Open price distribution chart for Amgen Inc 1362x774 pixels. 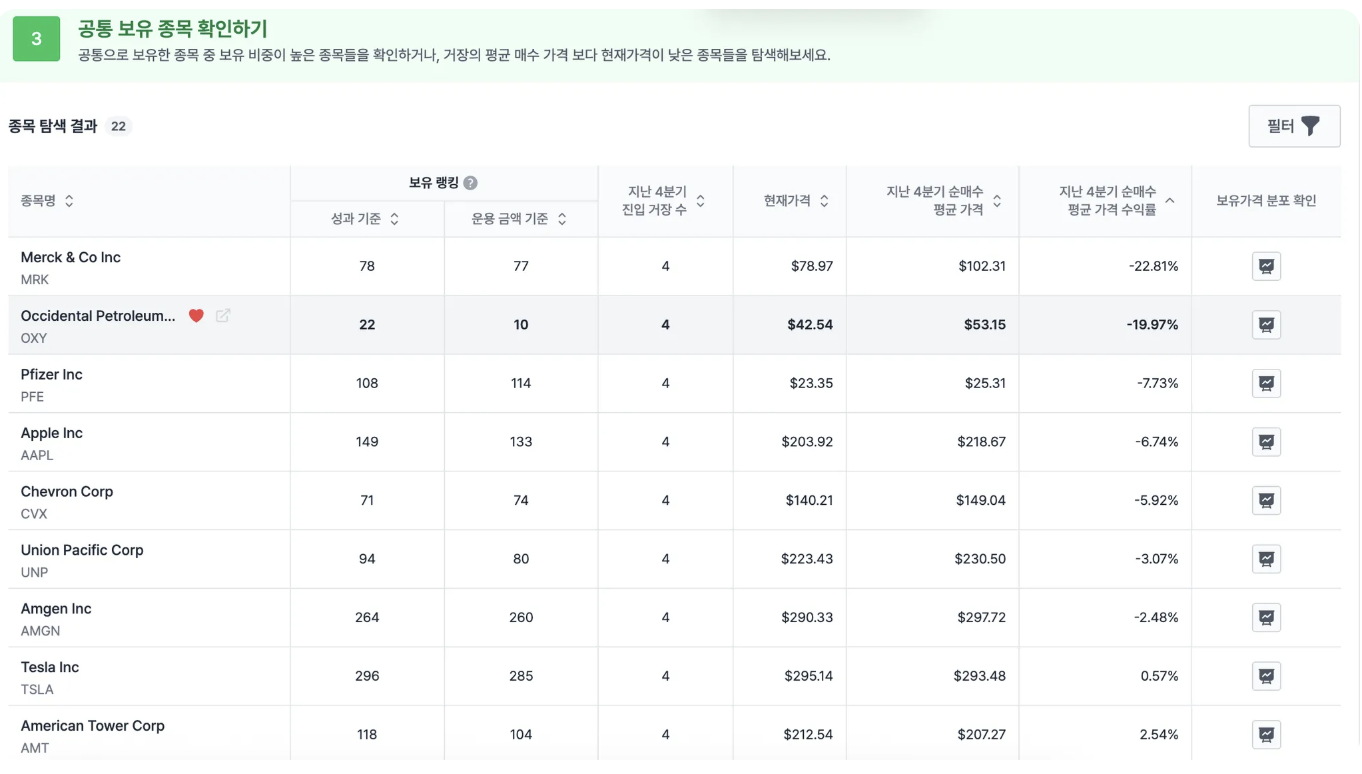click(1266, 618)
